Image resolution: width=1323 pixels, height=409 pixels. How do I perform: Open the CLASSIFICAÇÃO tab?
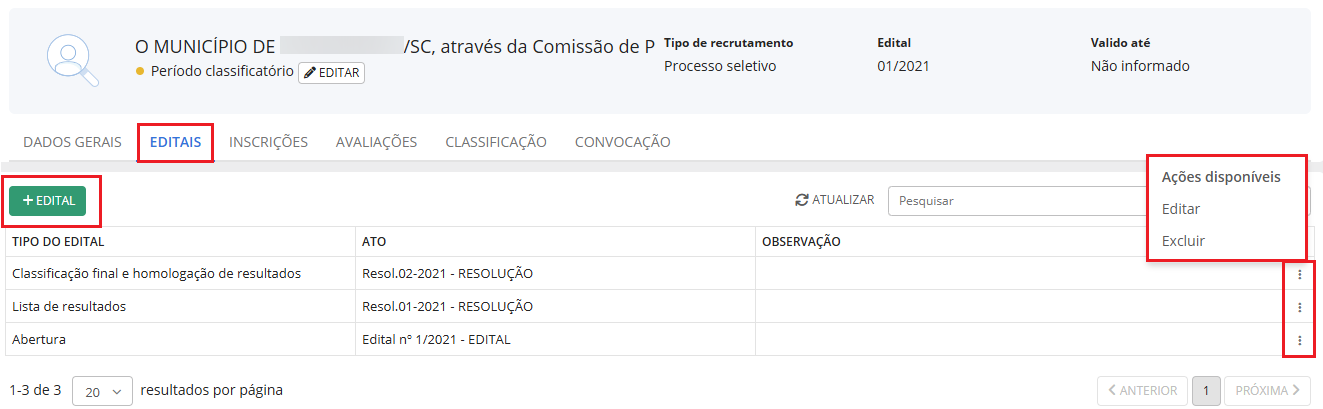[x=496, y=142]
